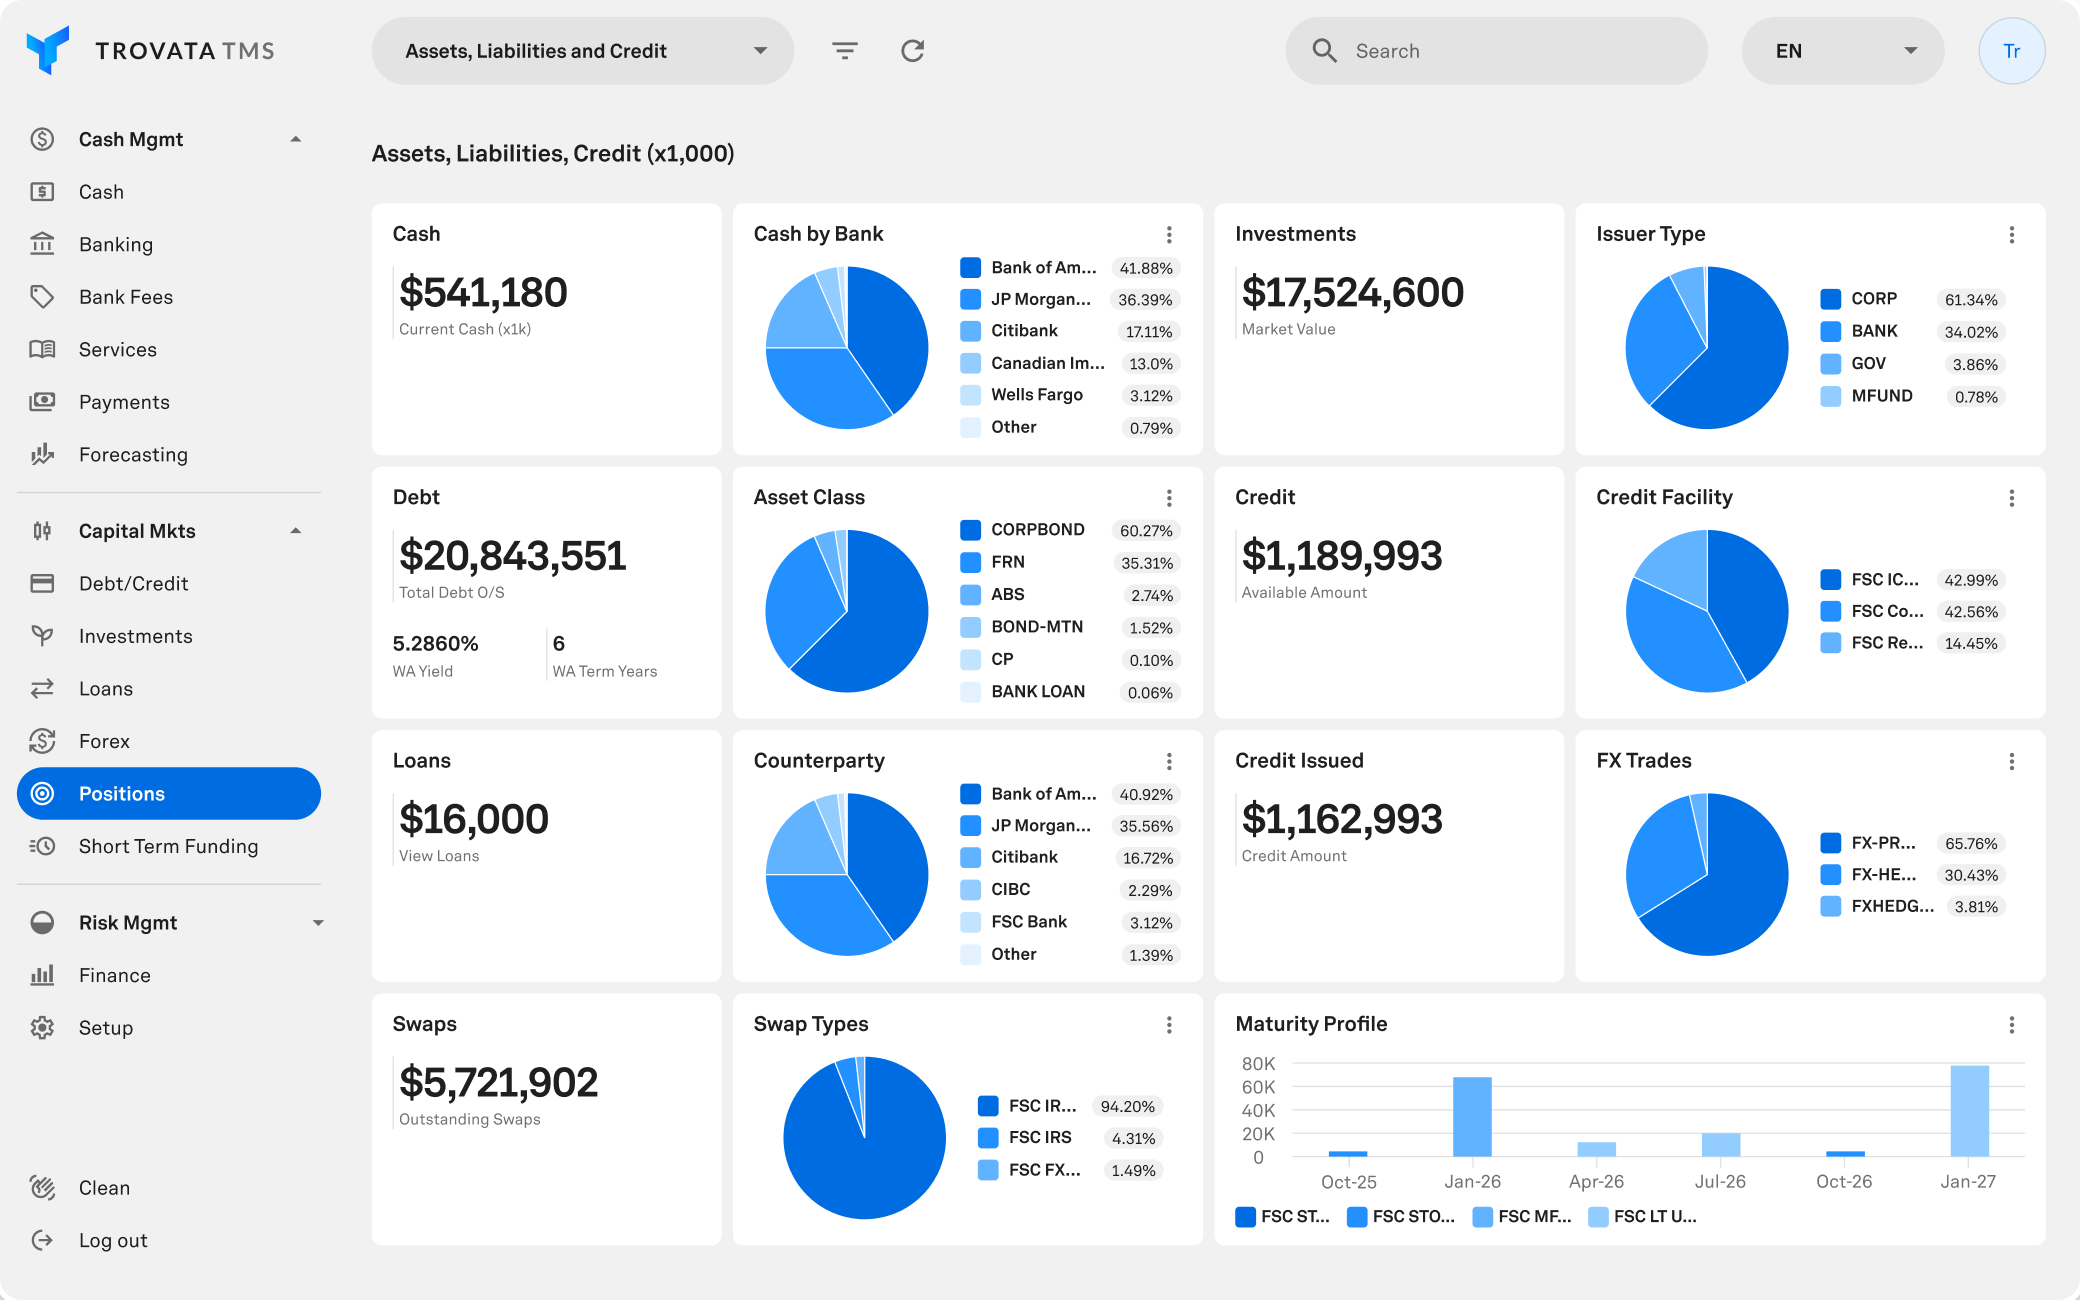Open the EN language dropdown
2080x1300 pixels.
(x=1843, y=51)
